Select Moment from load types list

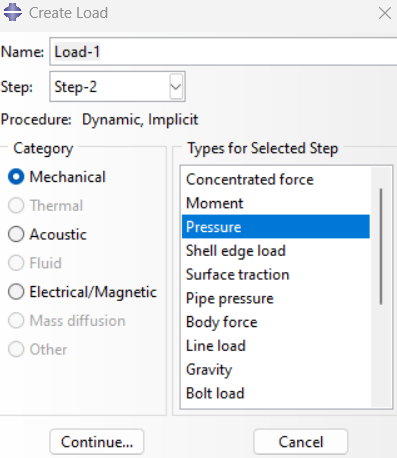click(x=276, y=203)
